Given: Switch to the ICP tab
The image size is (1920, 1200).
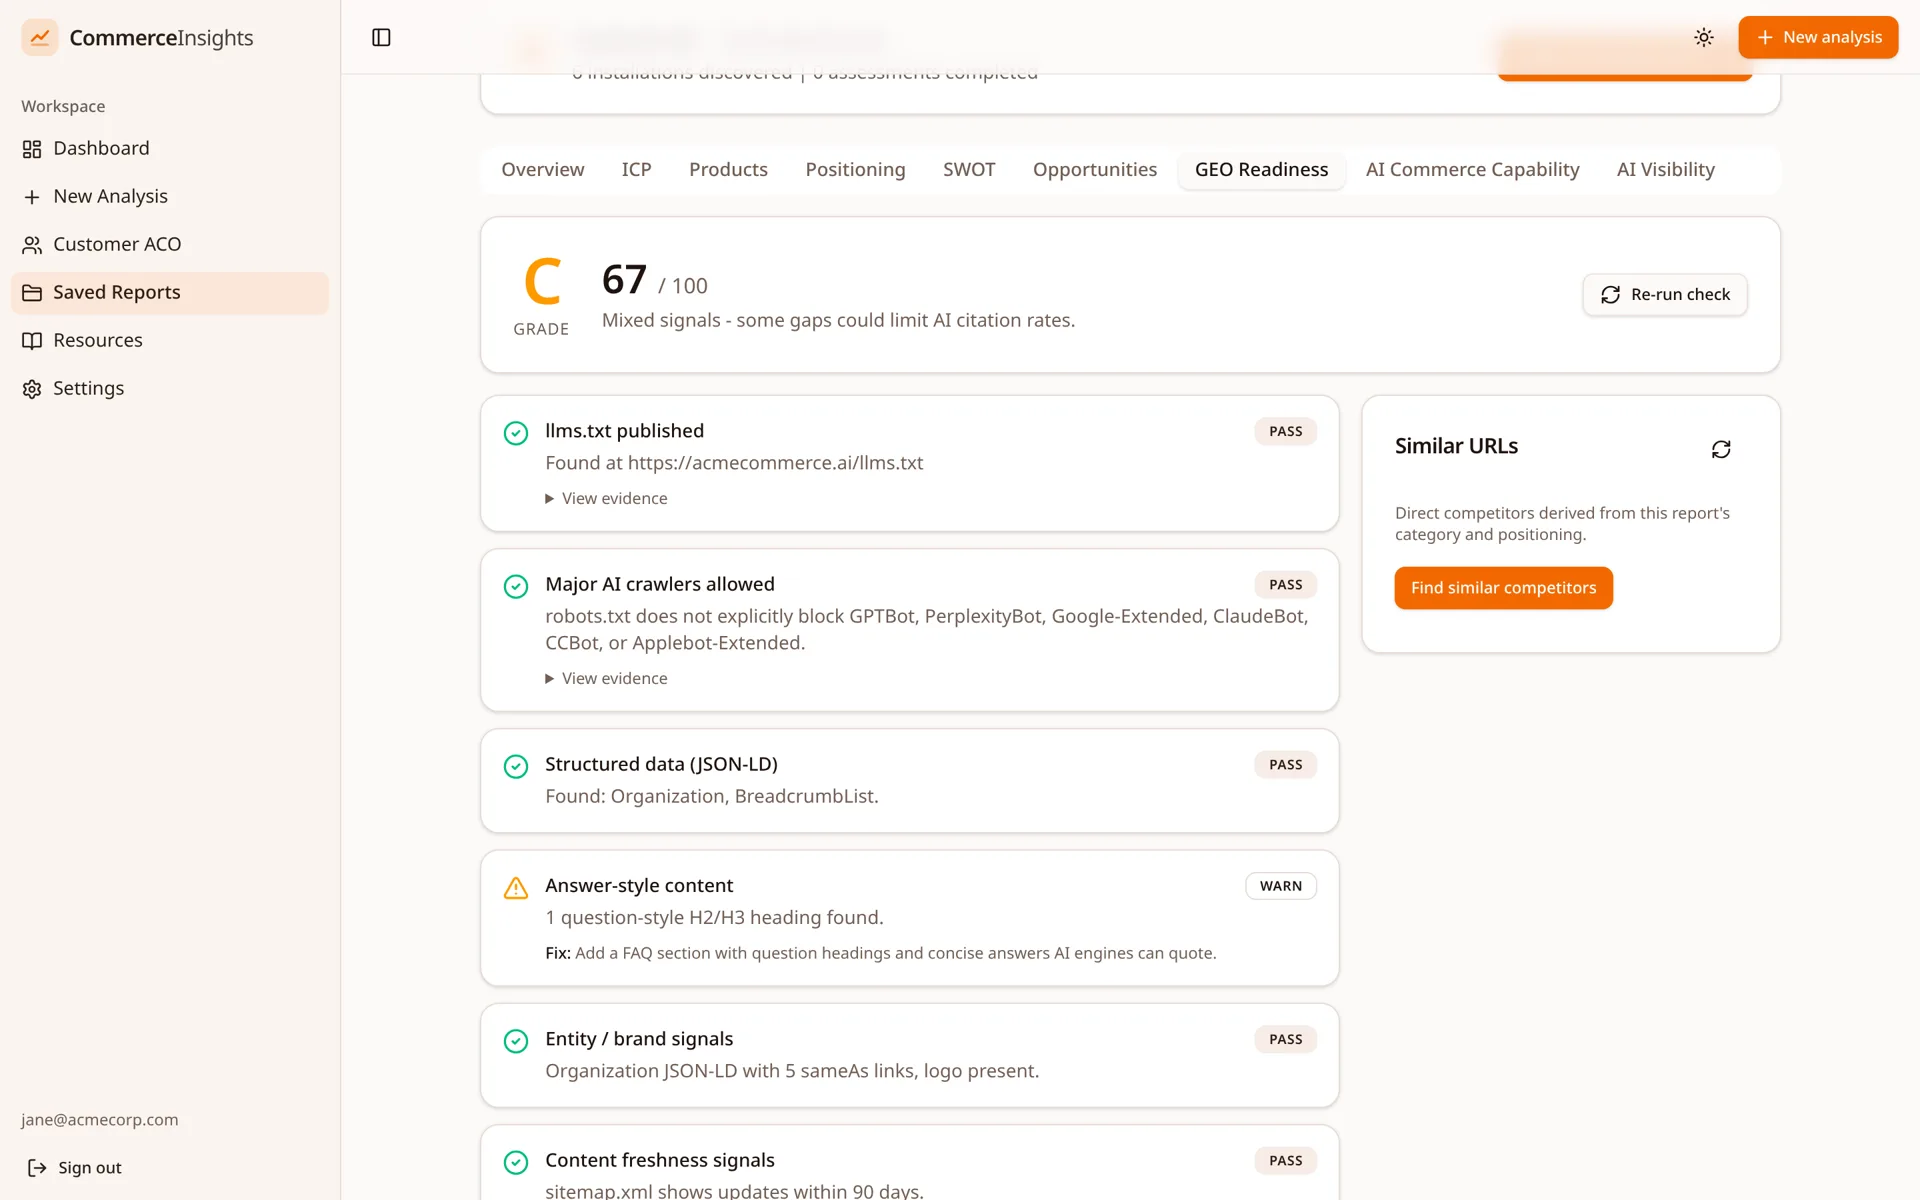Looking at the screenshot, I should point(637,170).
